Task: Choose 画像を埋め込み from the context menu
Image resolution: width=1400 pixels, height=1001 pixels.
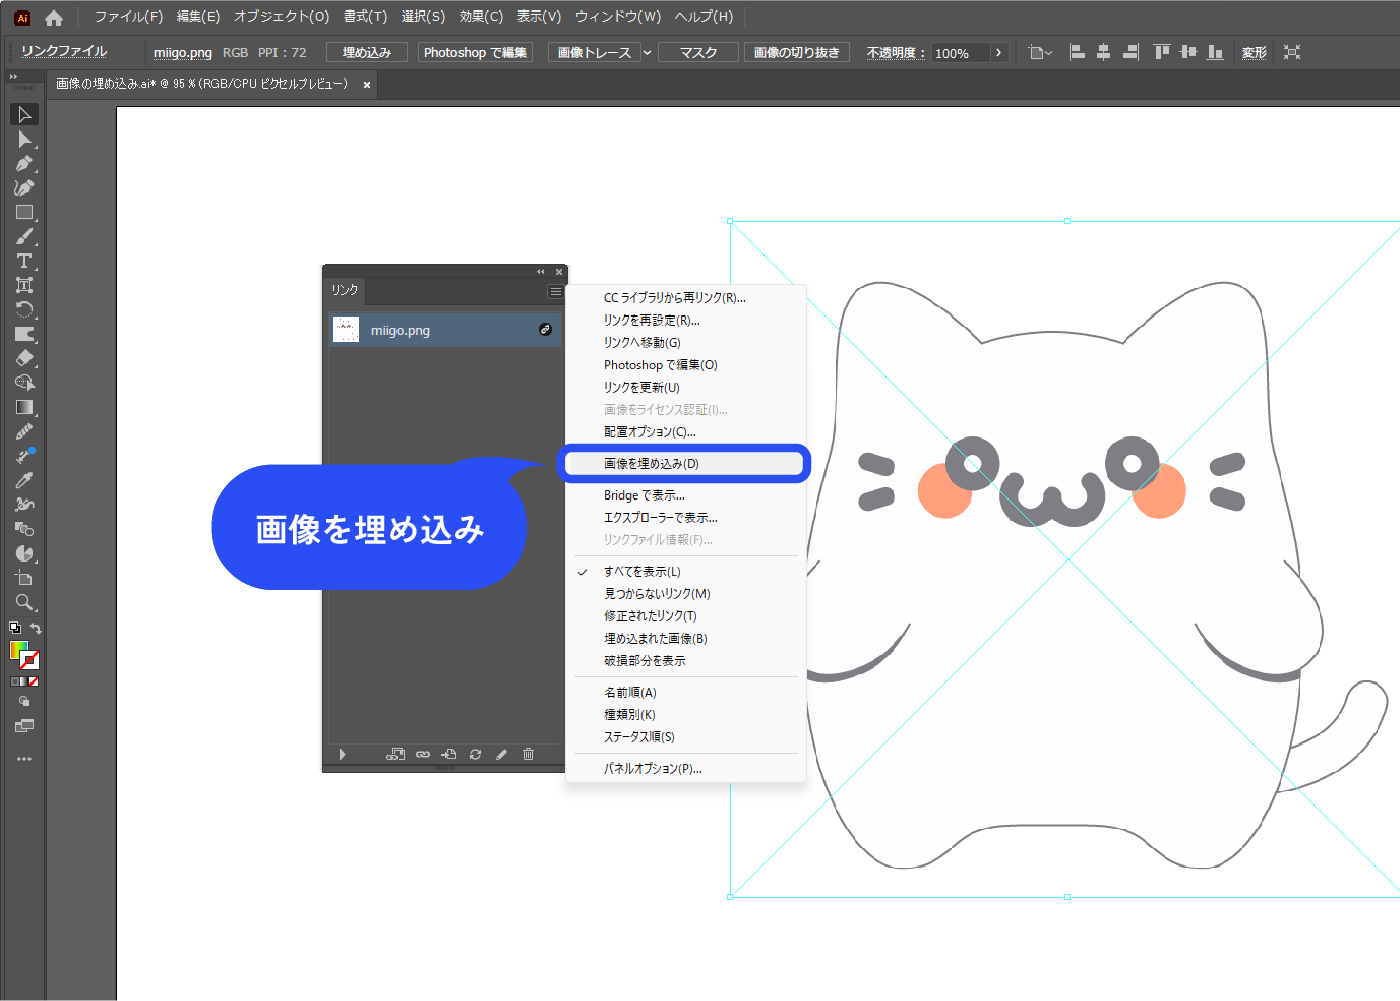Action: click(651, 463)
